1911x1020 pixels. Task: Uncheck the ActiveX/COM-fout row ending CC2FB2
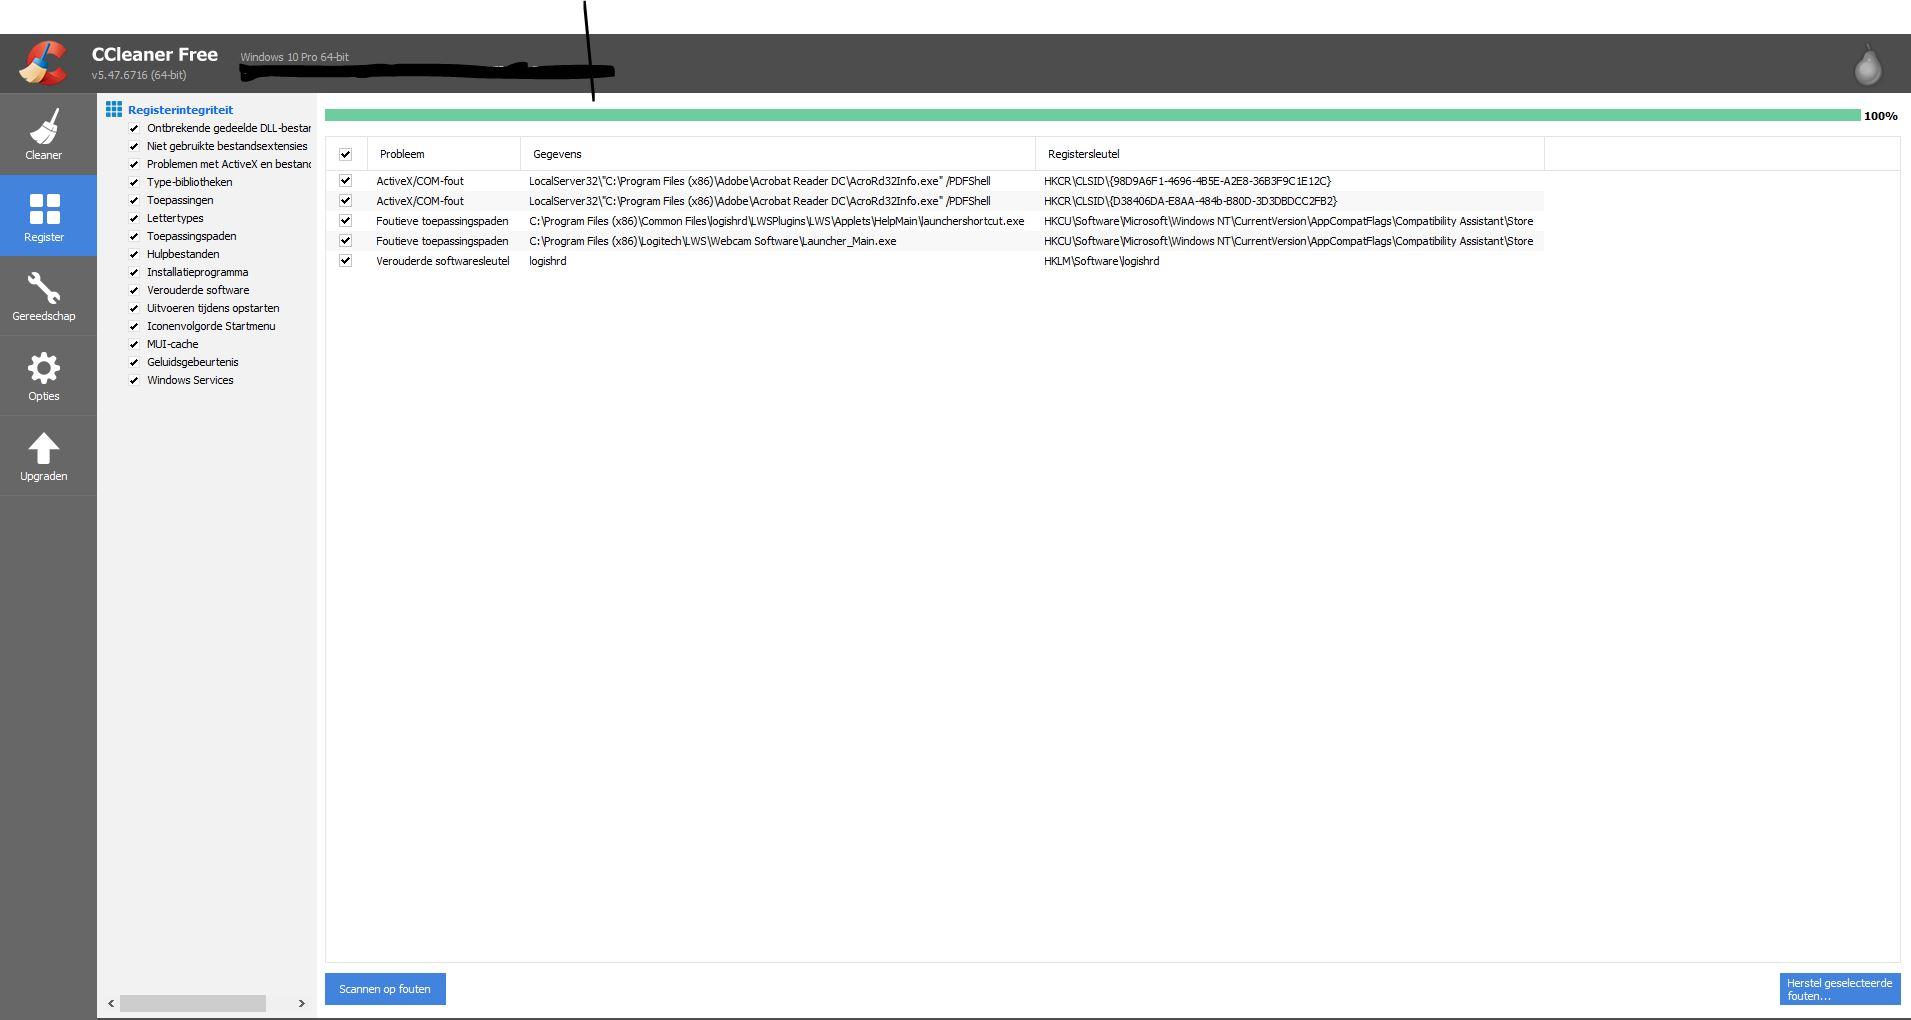pyautogui.click(x=345, y=201)
